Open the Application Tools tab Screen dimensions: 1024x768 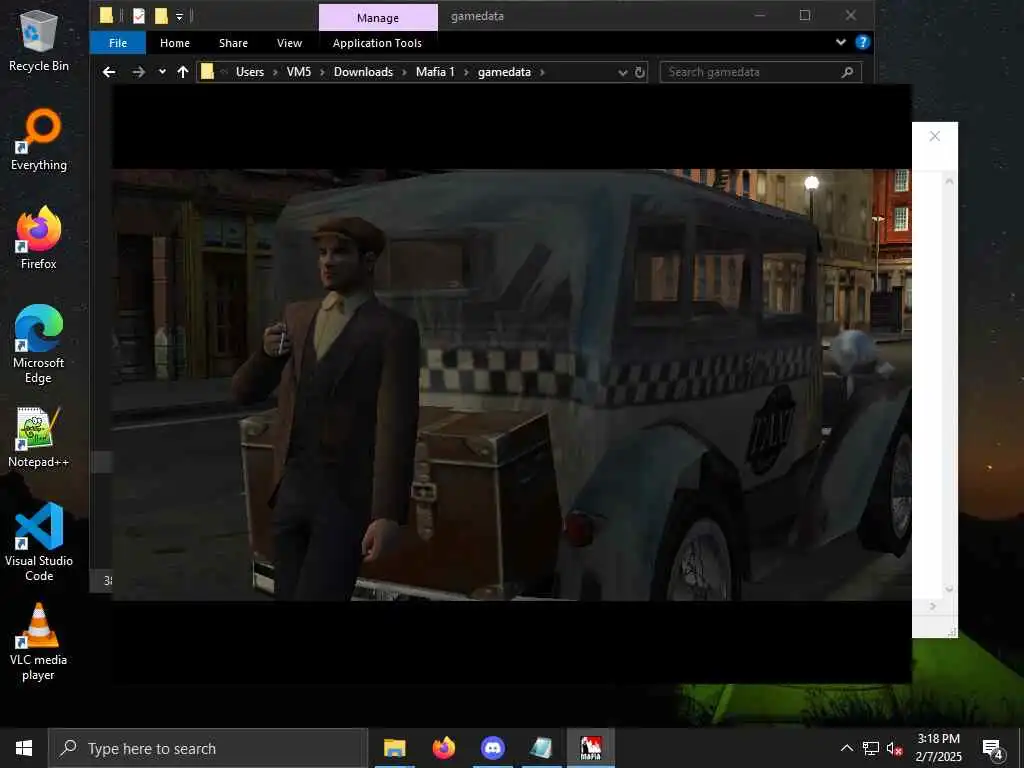tap(377, 43)
